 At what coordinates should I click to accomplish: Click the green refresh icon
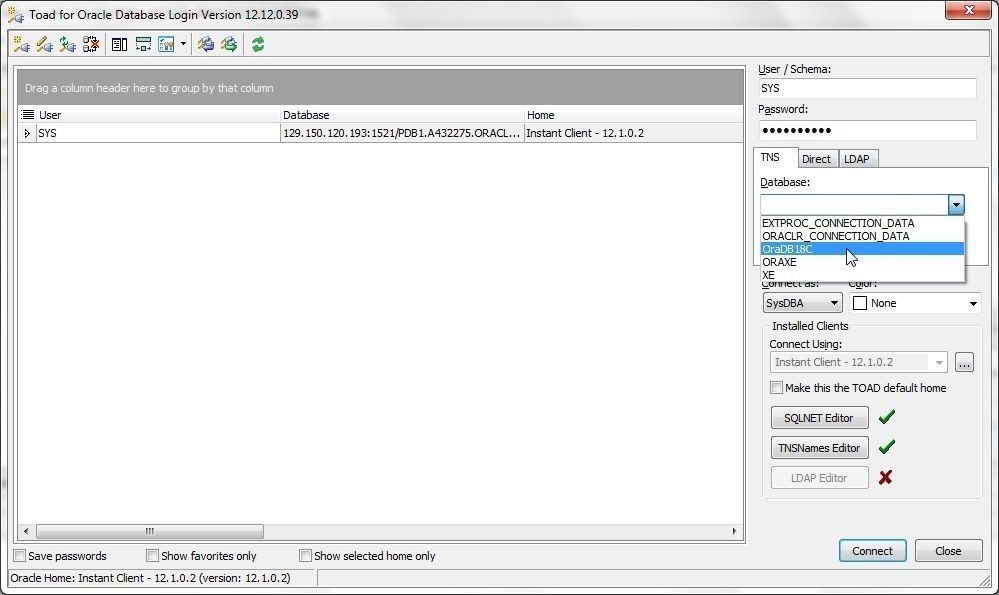pyautogui.click(x=258, y=44)
